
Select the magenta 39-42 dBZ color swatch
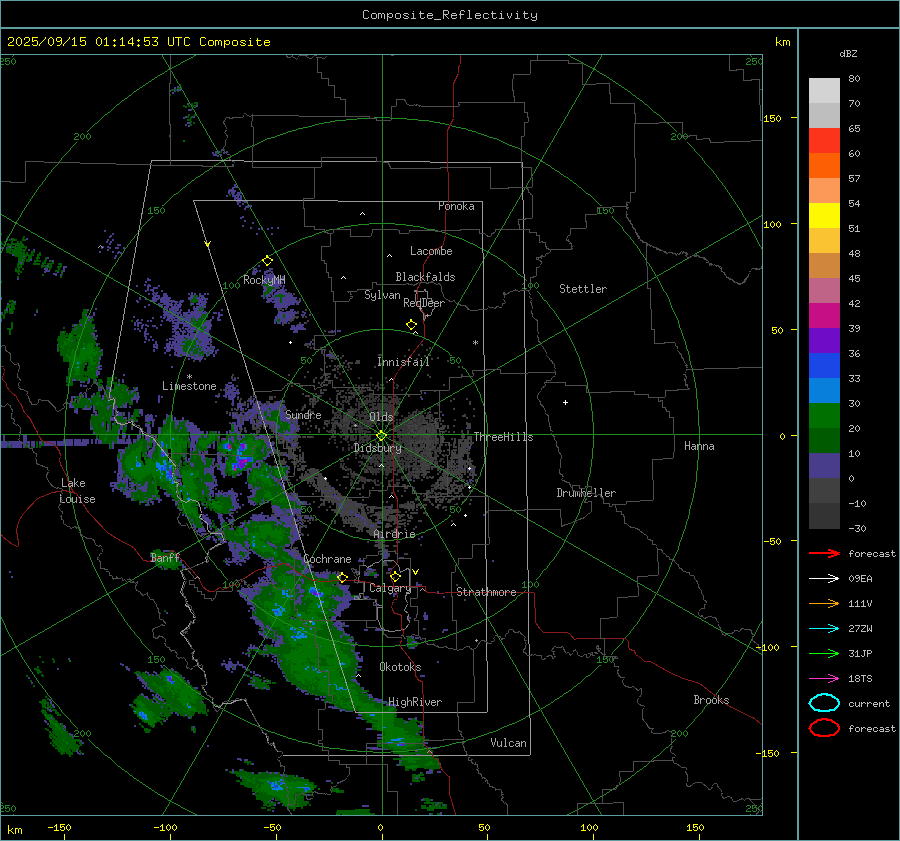pyautogui.click(x=824, y=316)
